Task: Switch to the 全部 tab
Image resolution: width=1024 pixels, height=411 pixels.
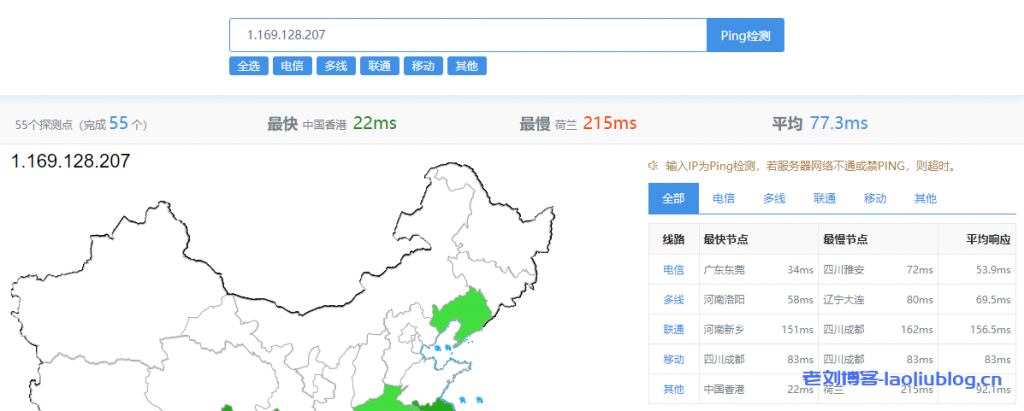Action: 673,199
